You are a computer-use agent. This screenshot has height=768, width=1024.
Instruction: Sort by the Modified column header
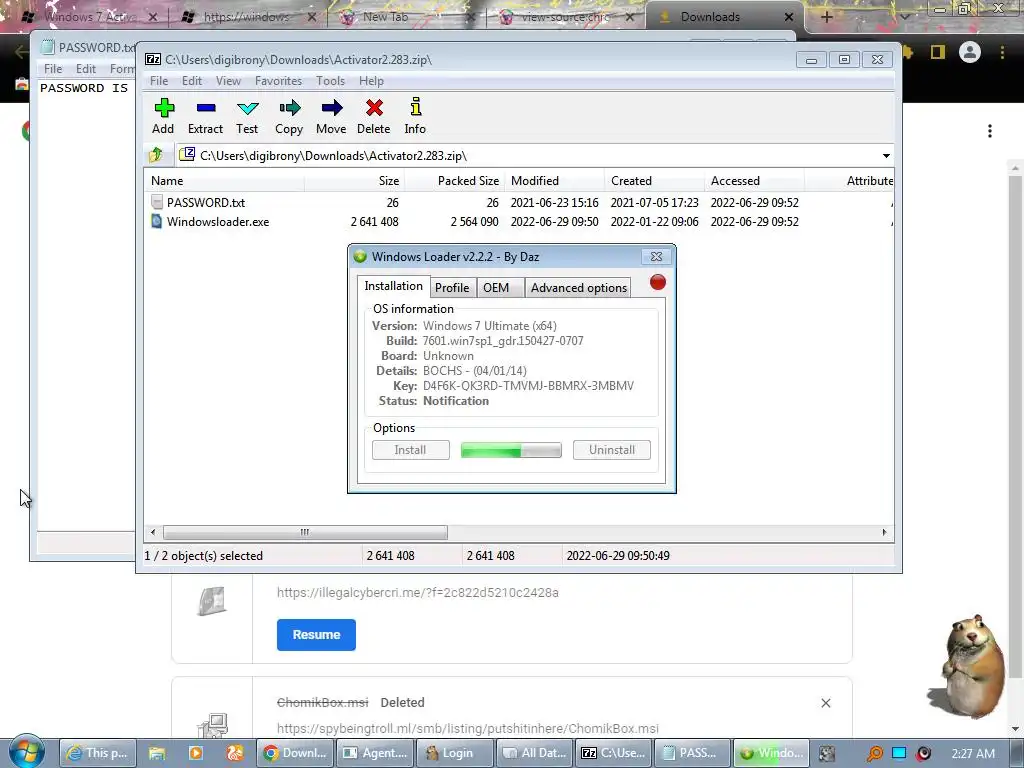point(554,181)
